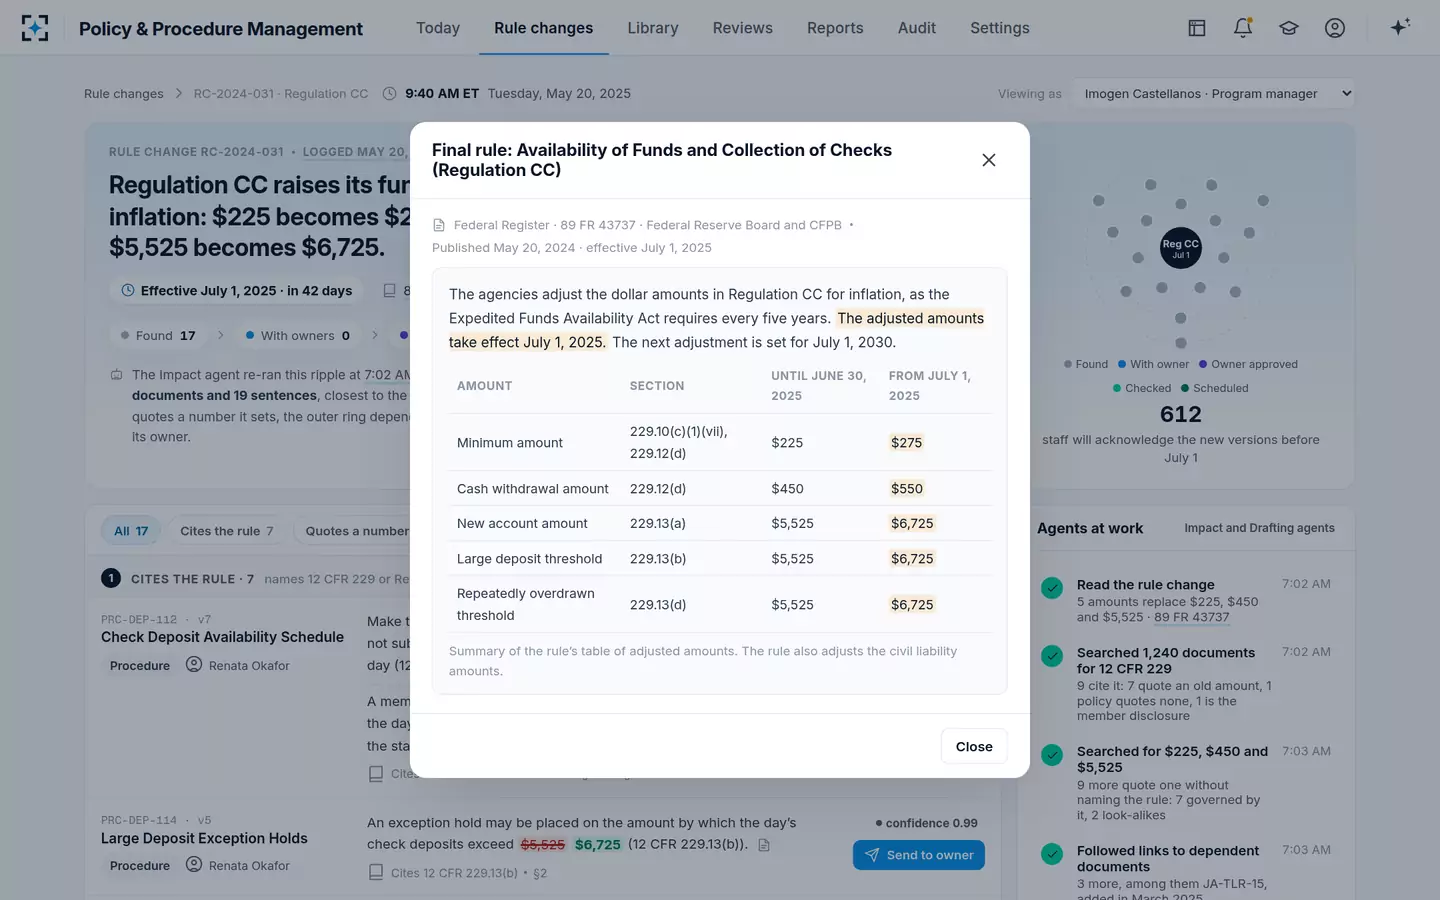The image size is (1440, 900).
Task: Switch to the Today tab
Action: point(438,28)
